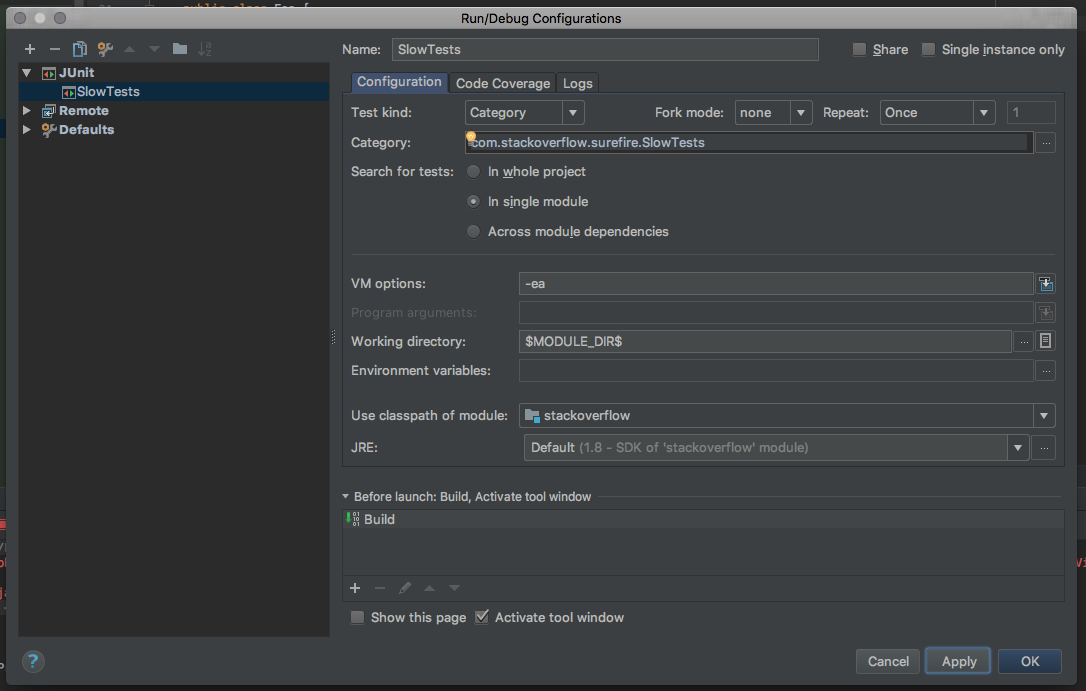Viewport: 1086px width, 691px height.
Task: Click the Cancel button
Action: [888, 661]
